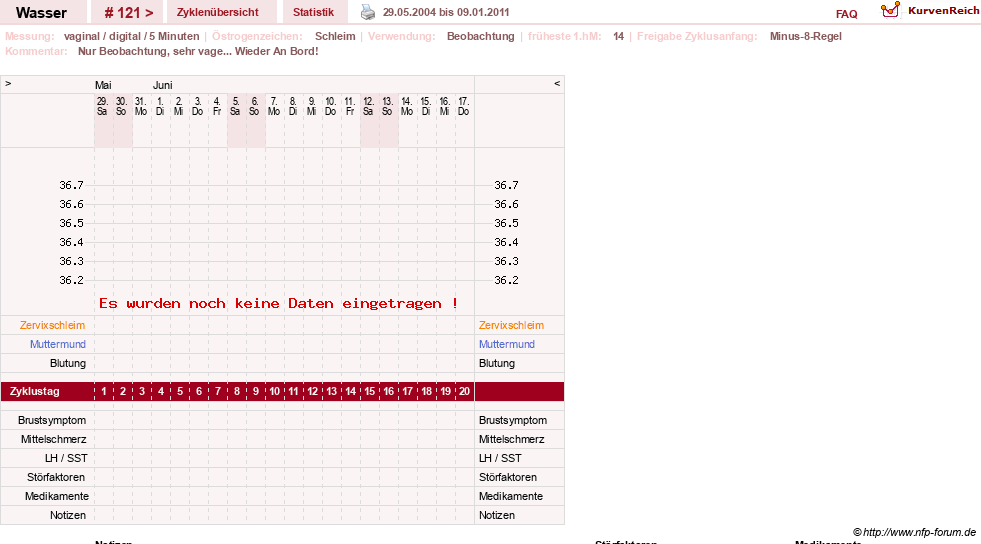This screenshot has height=544, width=981.
Task: Click cycle day 1 in Zyklustag row
Action: (104, 391)
